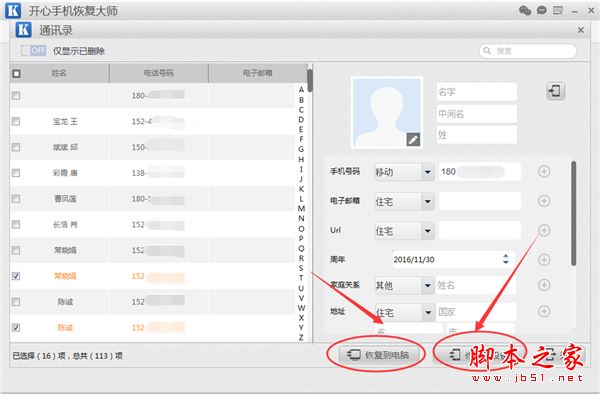This screenshot has width=600, height=394.
Task: Open the feedback window icon in title bar
Action: click(558, 10)
